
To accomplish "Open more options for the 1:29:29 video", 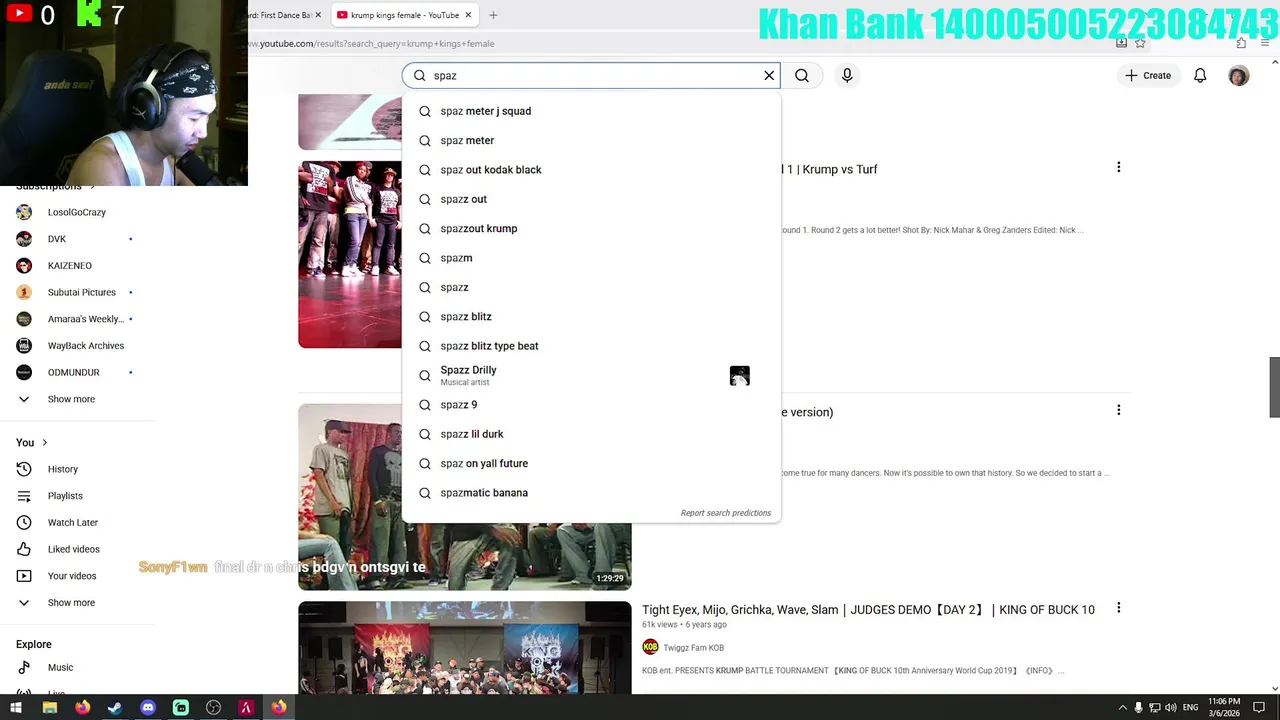I will (x=1118, y=410).
